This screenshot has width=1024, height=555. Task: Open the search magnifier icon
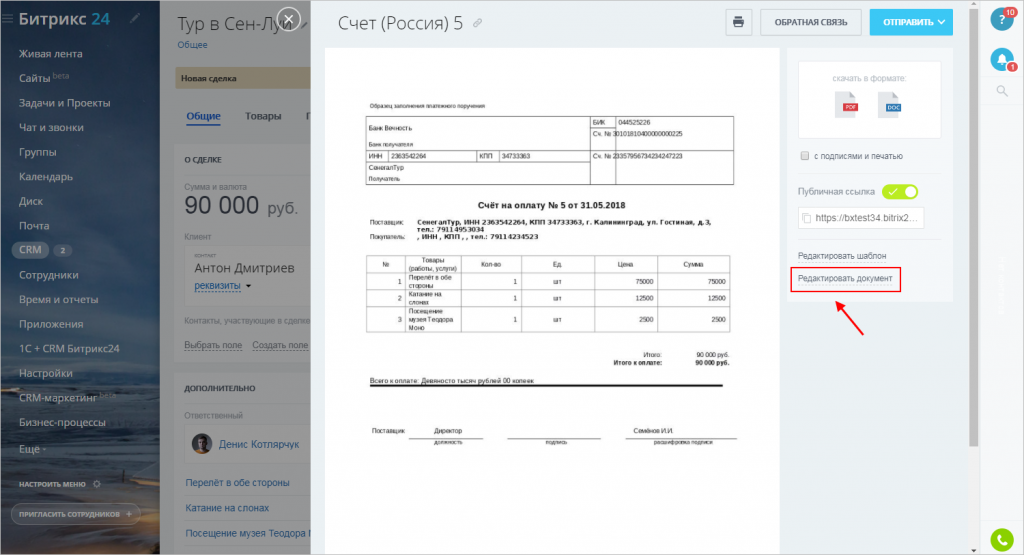tap(1002, 91)
